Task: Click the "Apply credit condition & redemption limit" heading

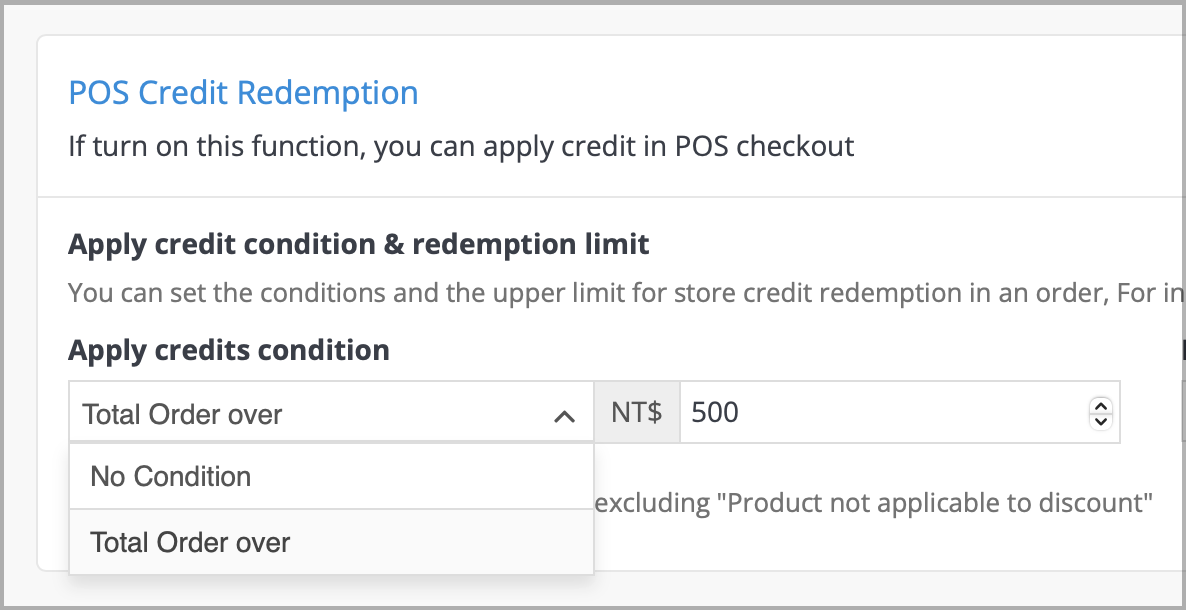Action: point(358,244)
